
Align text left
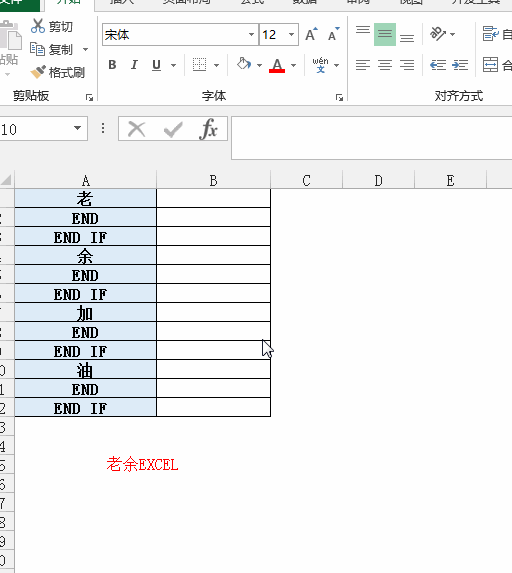pos(363,65)
